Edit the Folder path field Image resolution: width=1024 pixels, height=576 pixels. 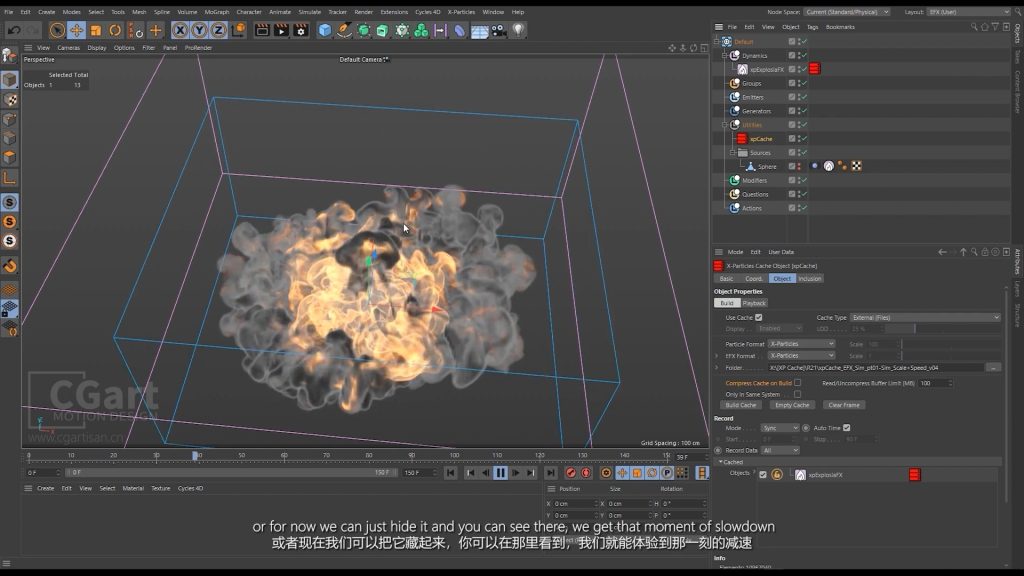(876, 368)
